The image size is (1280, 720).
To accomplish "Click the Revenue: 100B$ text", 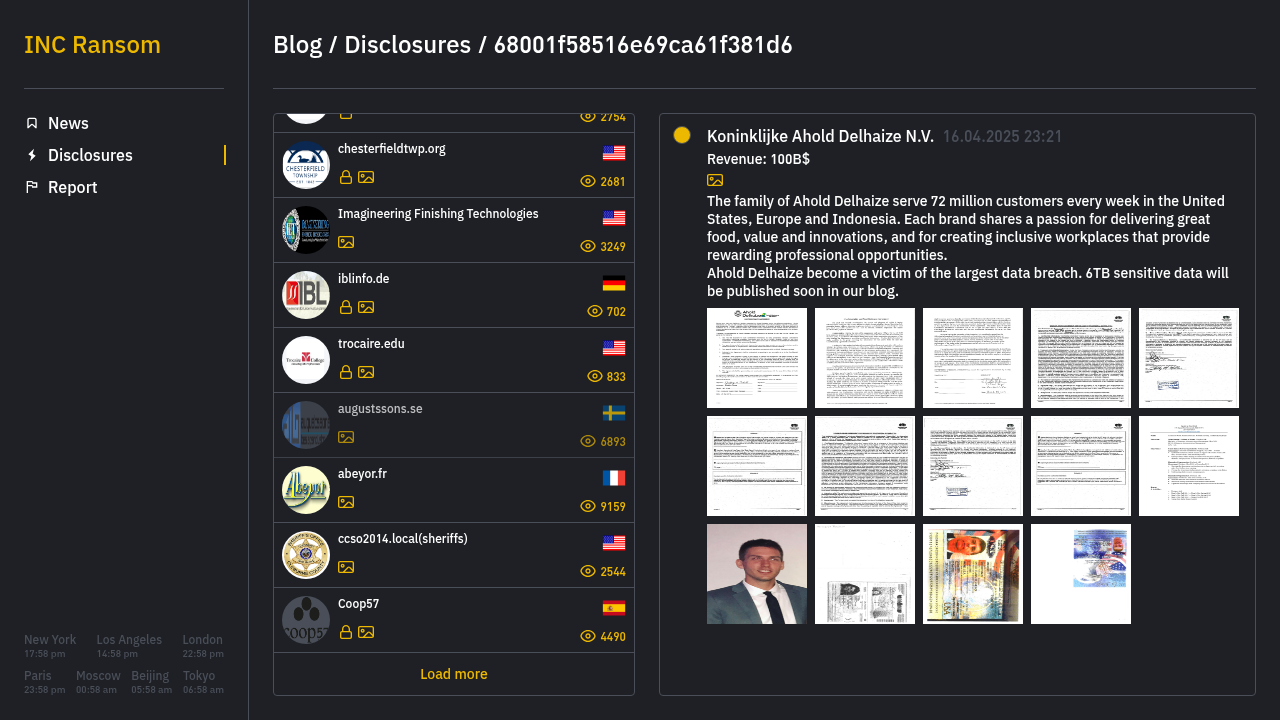I will [758, 159].
